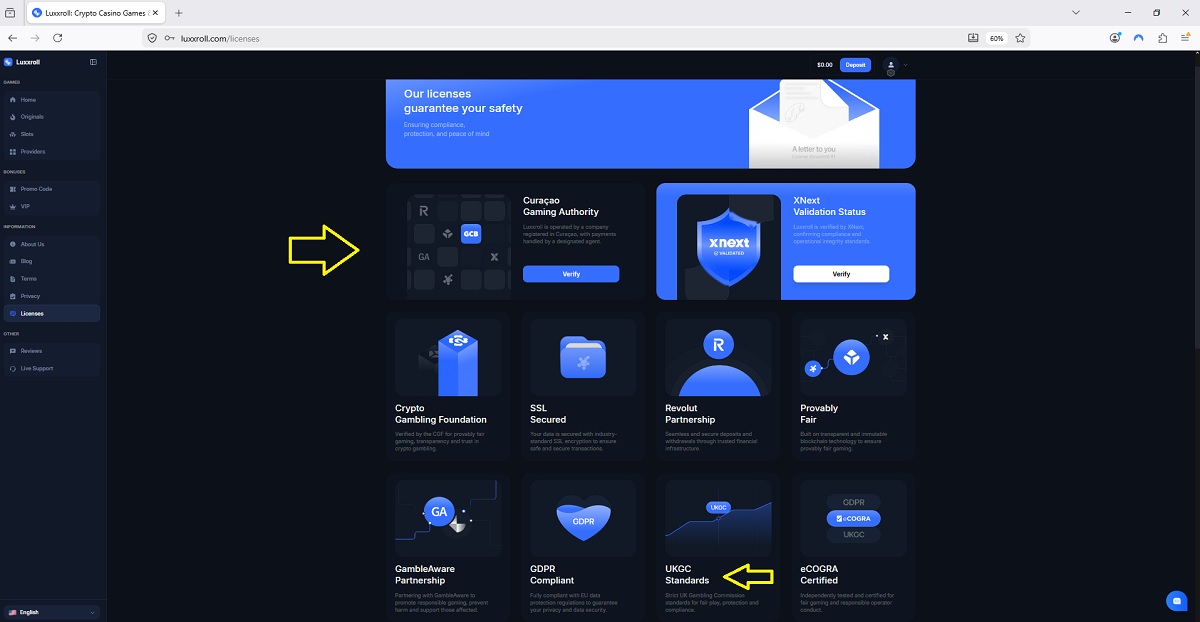Click SSL Secured title
This screenshot has width=1200, height=622.
pos(548,414)
